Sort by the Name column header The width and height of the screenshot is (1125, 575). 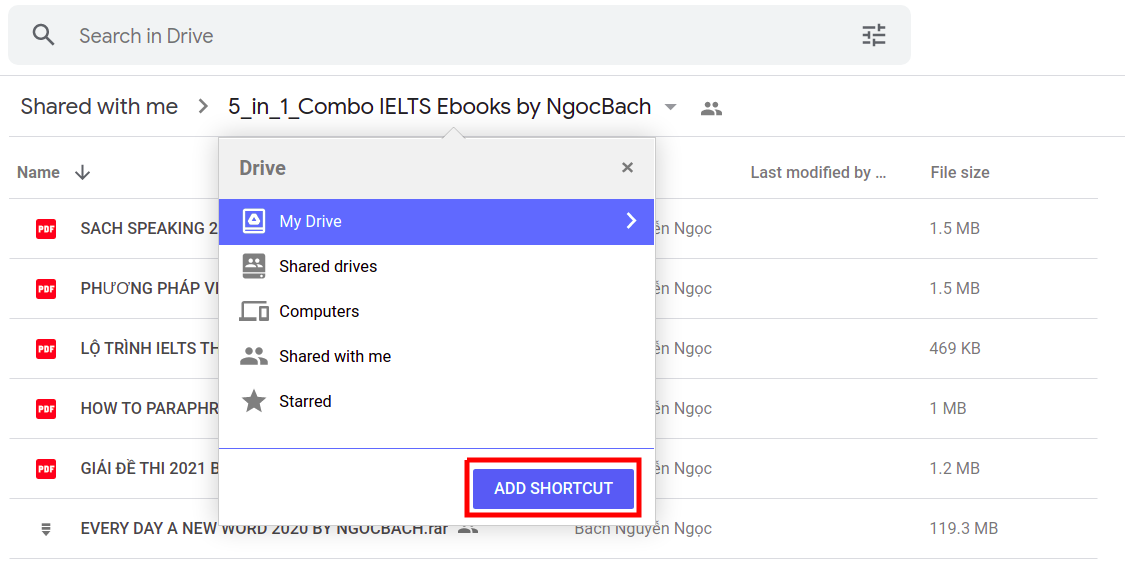[x=38, y=172]
